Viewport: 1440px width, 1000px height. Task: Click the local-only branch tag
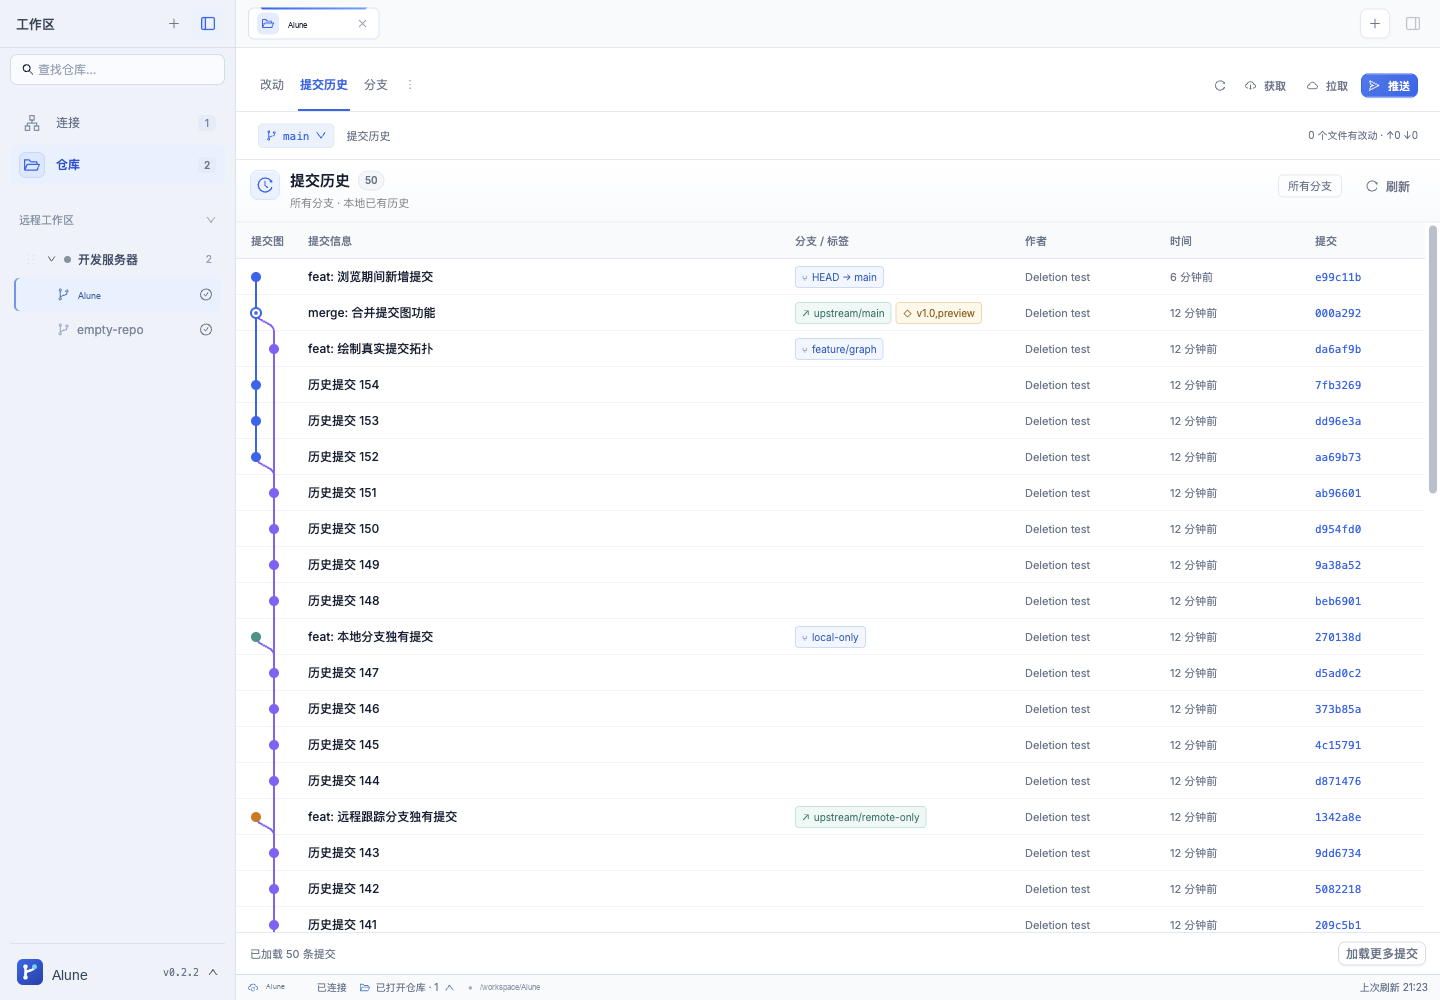tap(830, 637)
